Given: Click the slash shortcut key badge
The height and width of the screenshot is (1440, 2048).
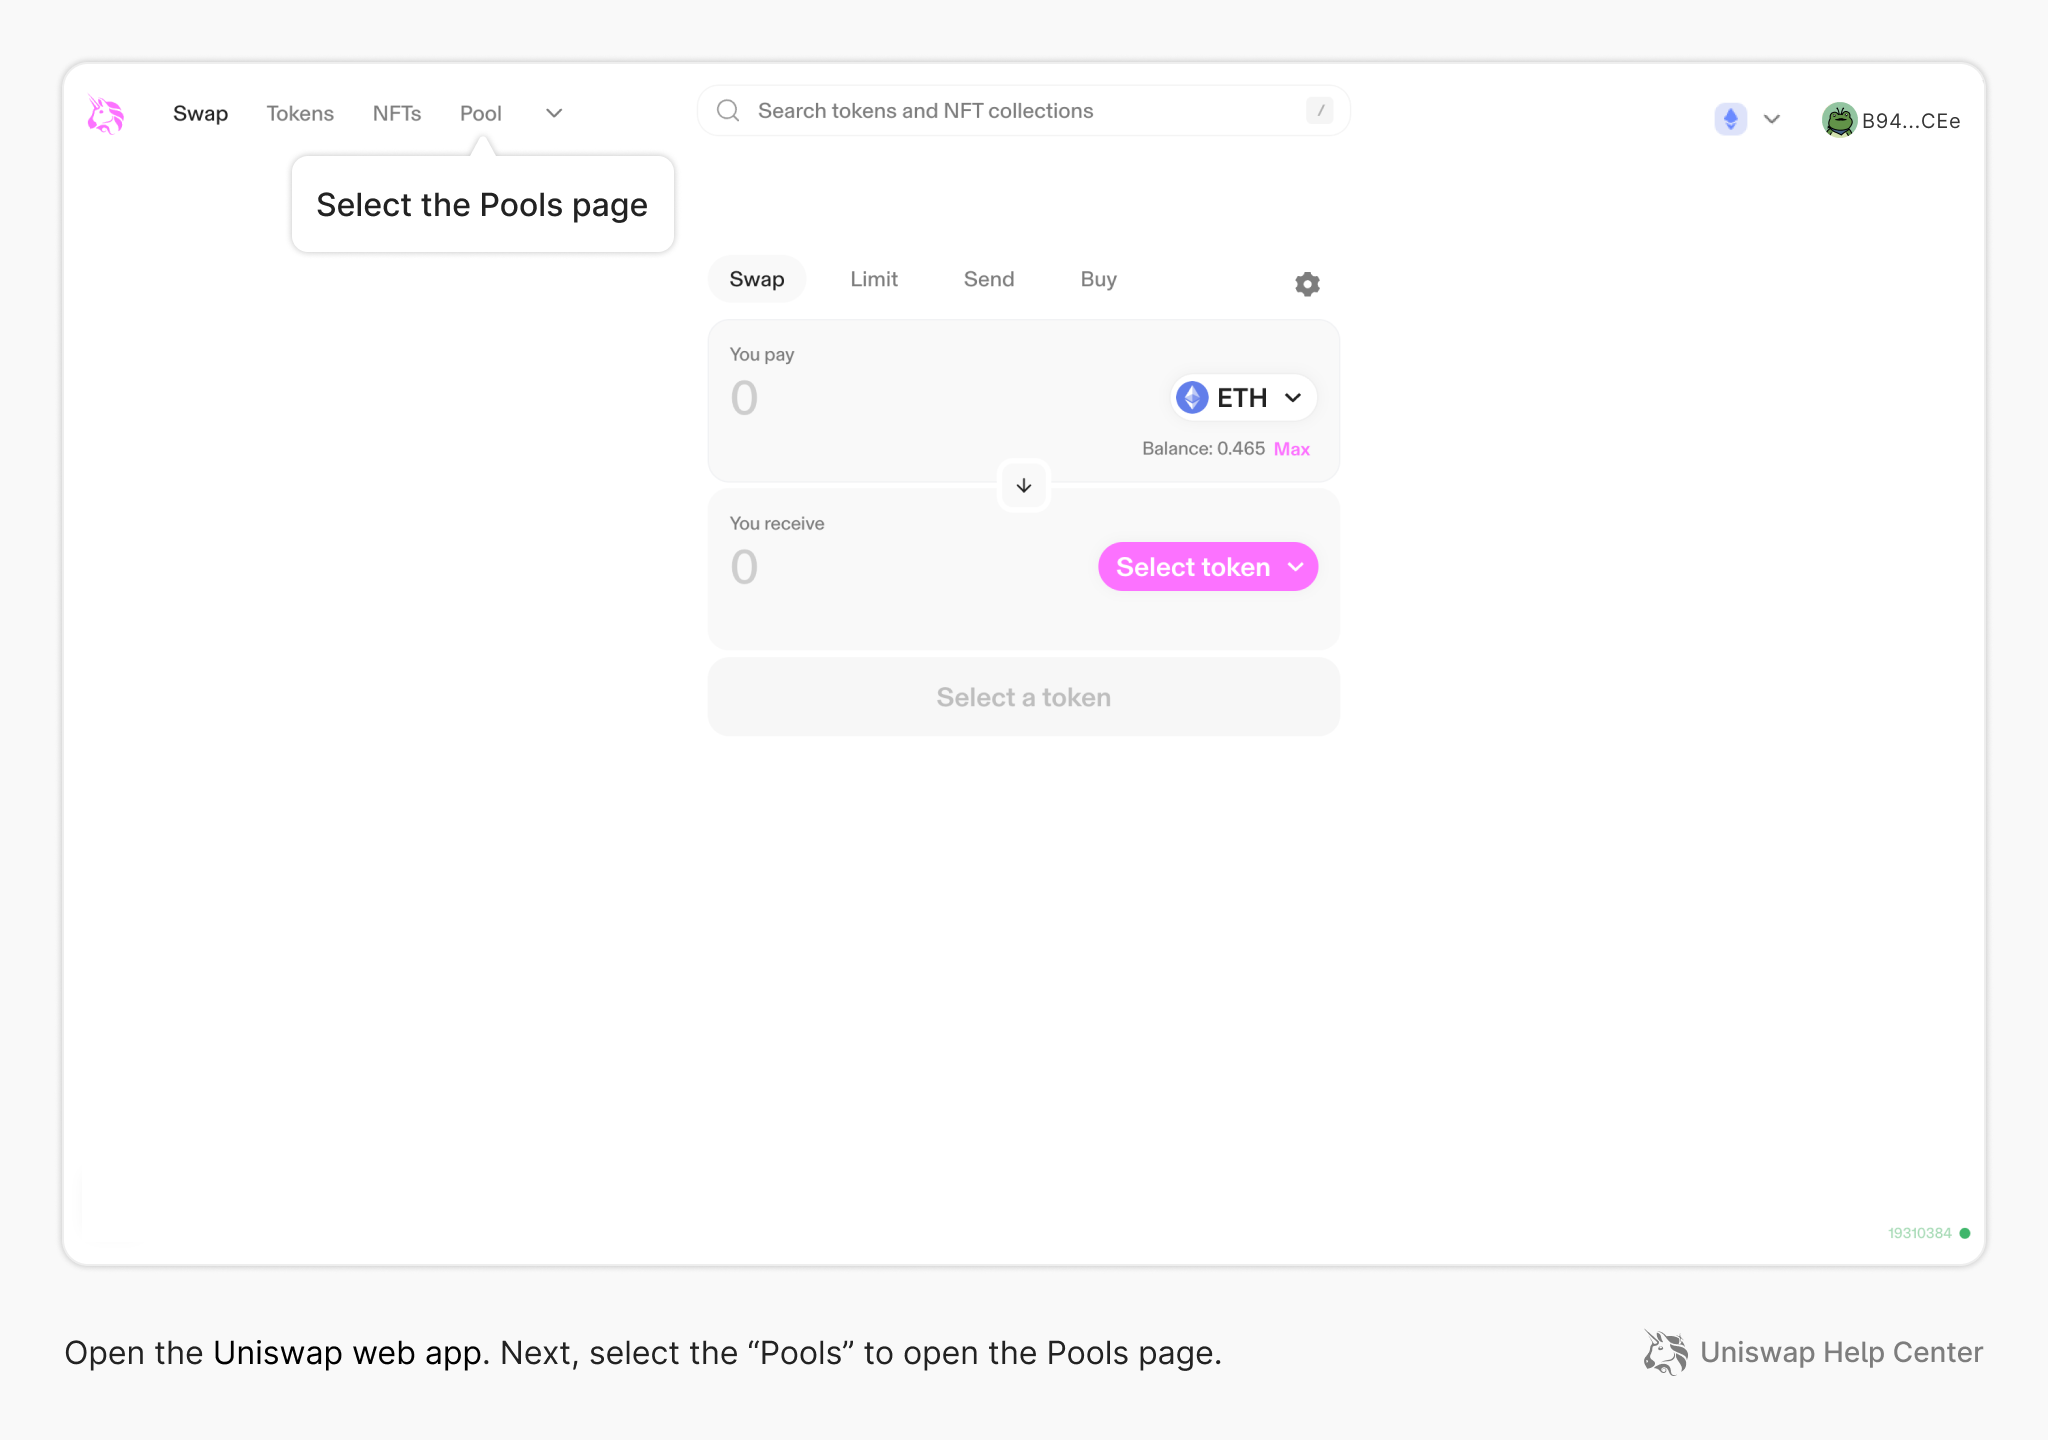Looking at the screenshot, I should click(1320, 111).
